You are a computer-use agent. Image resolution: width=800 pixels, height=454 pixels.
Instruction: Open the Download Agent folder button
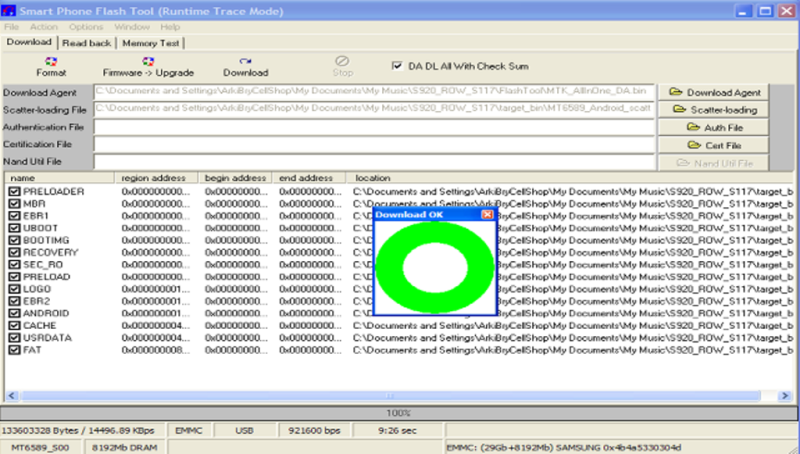coord(715,92)
